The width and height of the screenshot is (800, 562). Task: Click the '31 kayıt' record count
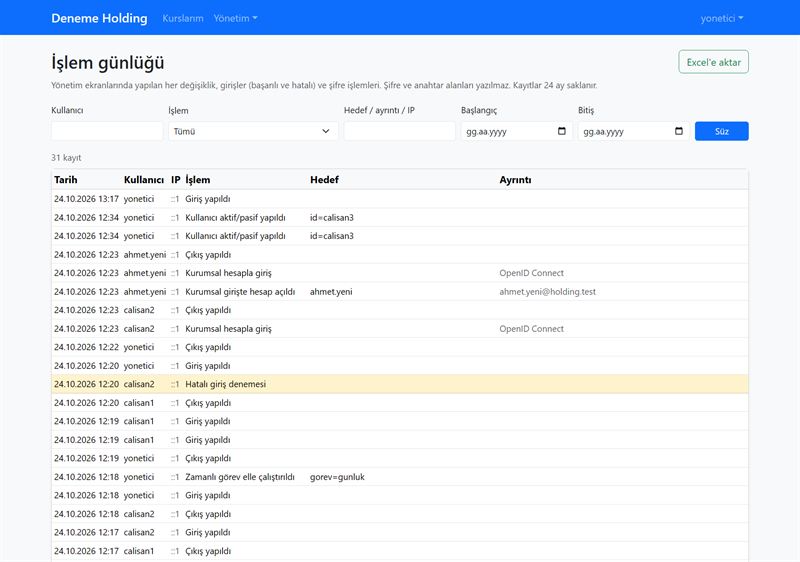tap(66, 158)
